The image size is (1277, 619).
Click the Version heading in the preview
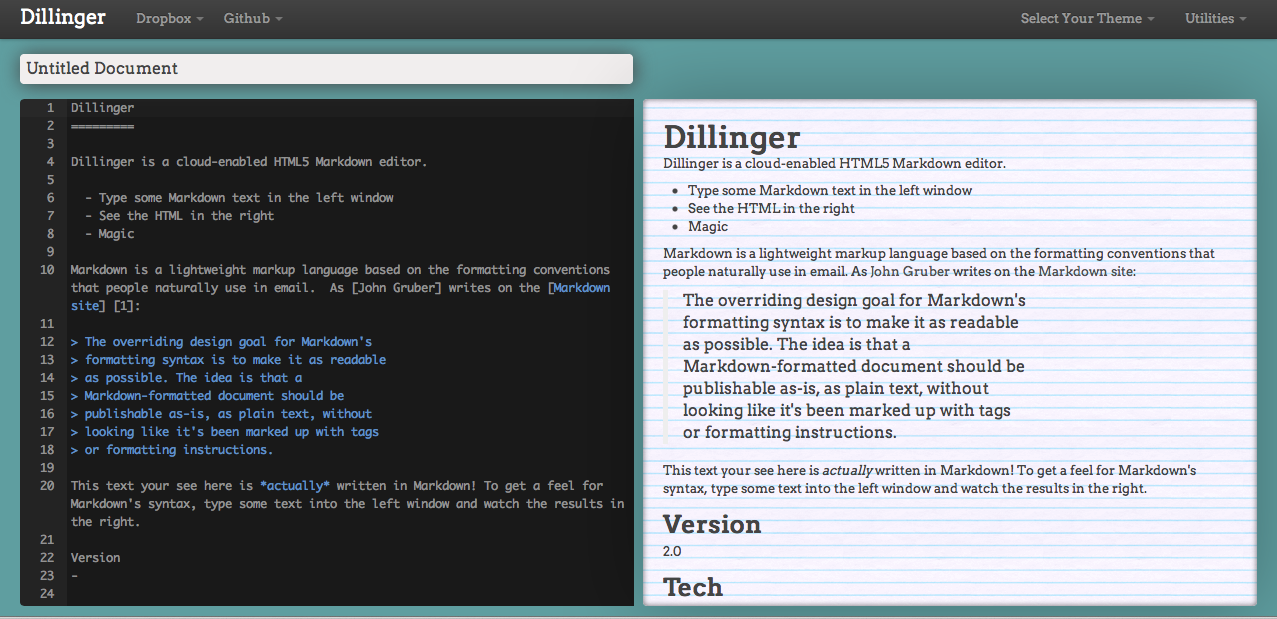(x=712, y=524)
